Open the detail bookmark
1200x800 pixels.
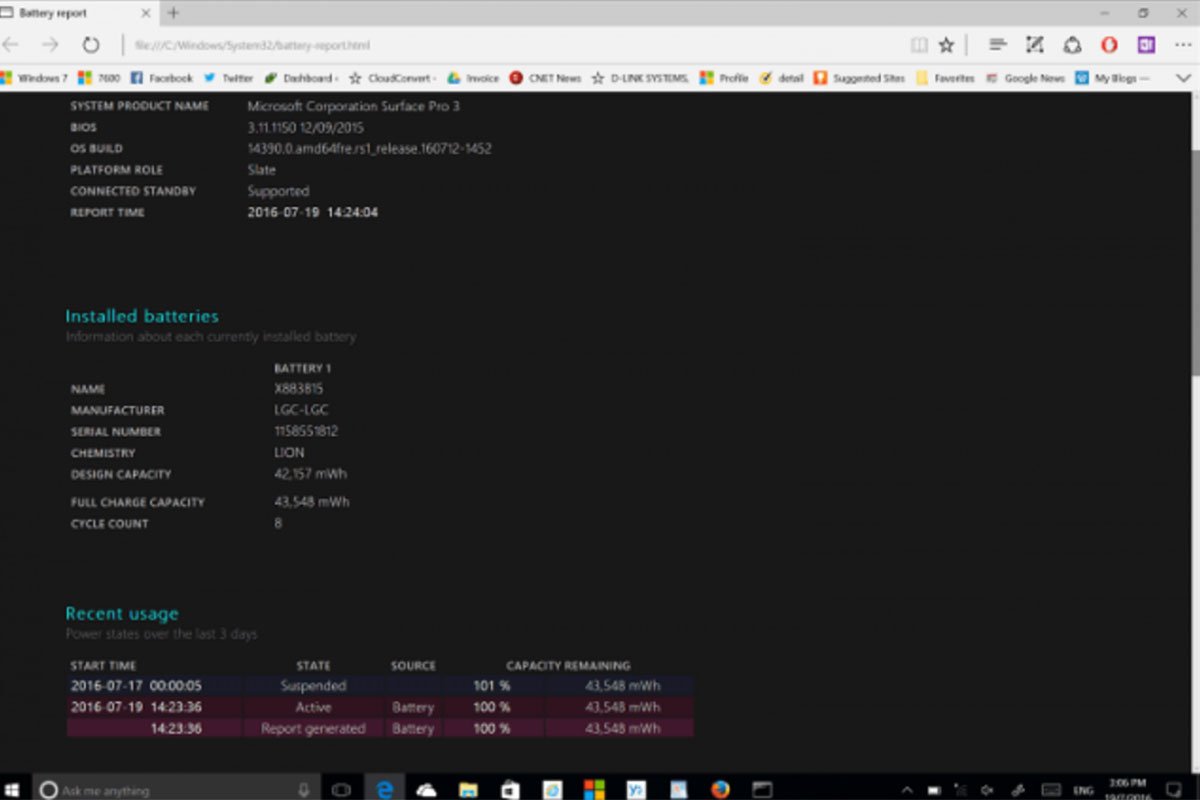[x=782, y=78]
